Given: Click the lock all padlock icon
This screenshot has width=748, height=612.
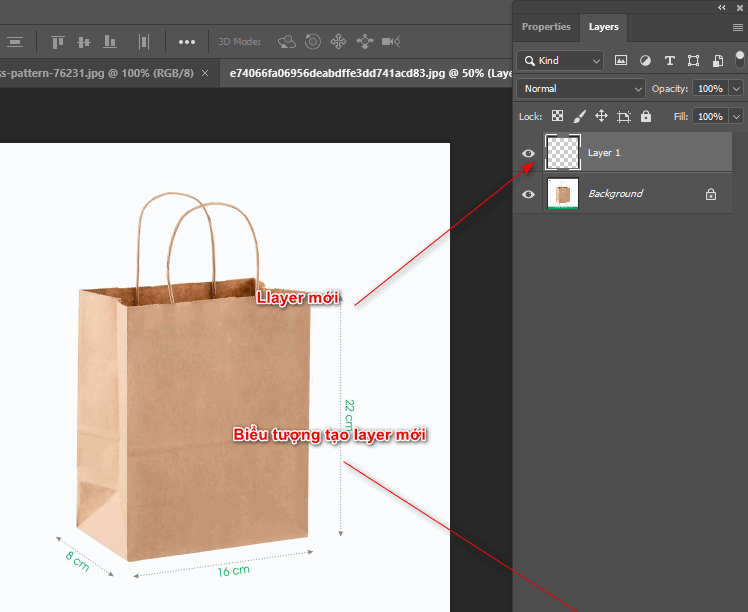Looking at the screenshot, I should 645,116.
